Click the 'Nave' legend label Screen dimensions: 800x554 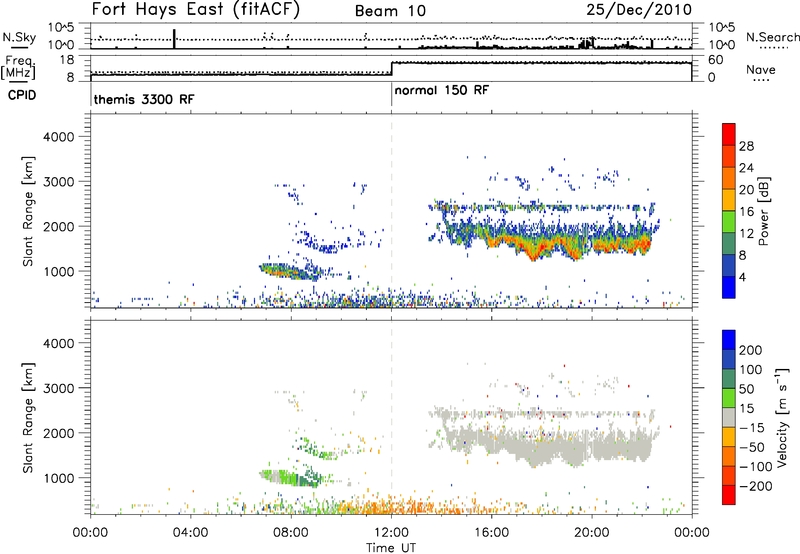[x=761, y=69]
